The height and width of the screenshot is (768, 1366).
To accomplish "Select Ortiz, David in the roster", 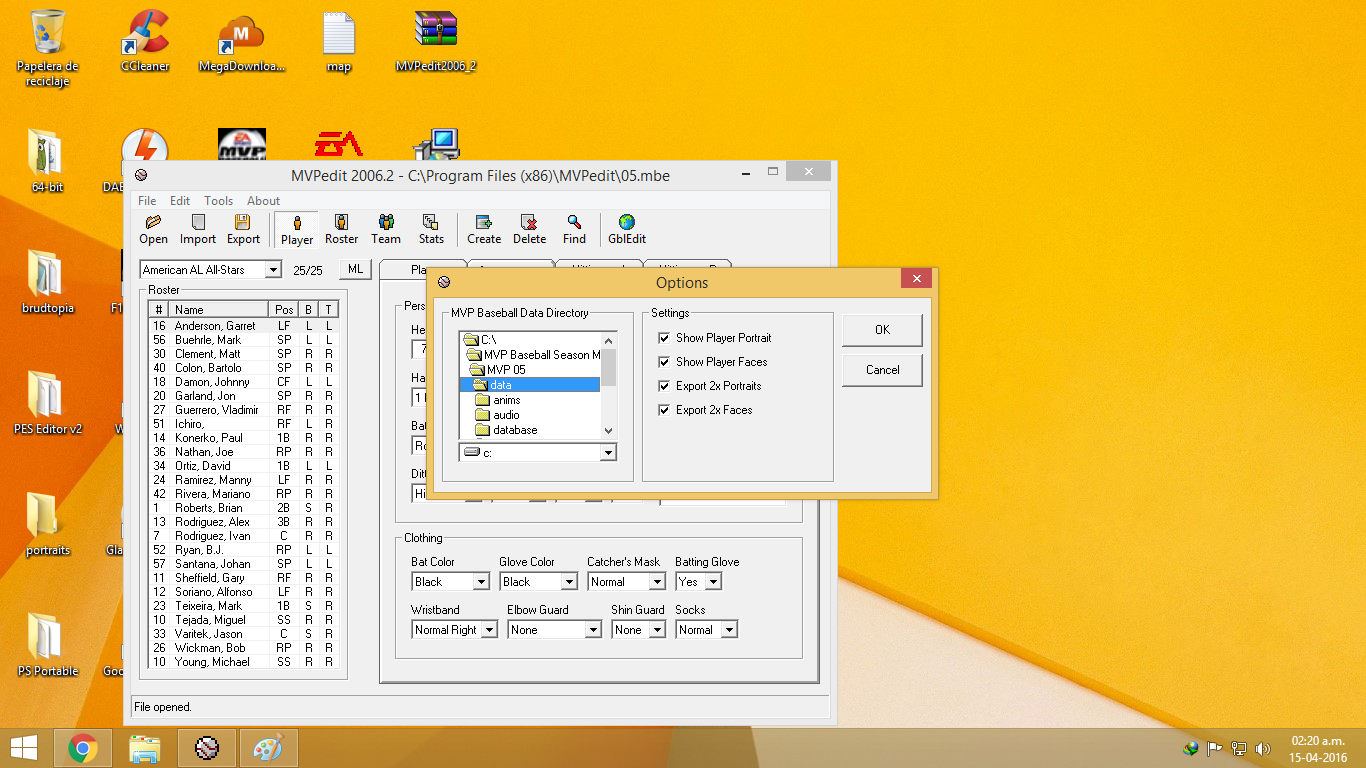I will tap(244, 466).
